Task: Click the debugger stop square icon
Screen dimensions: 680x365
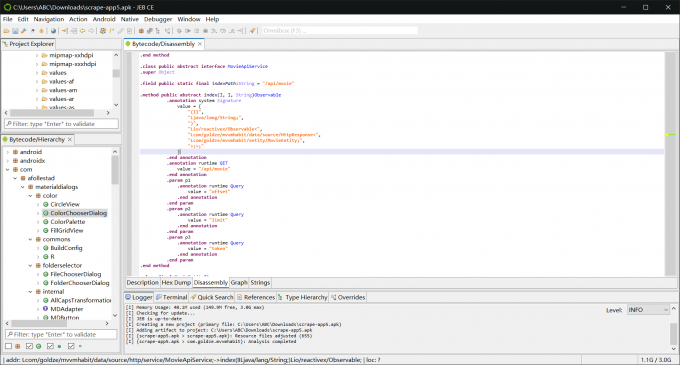Action: pos(206,31)
